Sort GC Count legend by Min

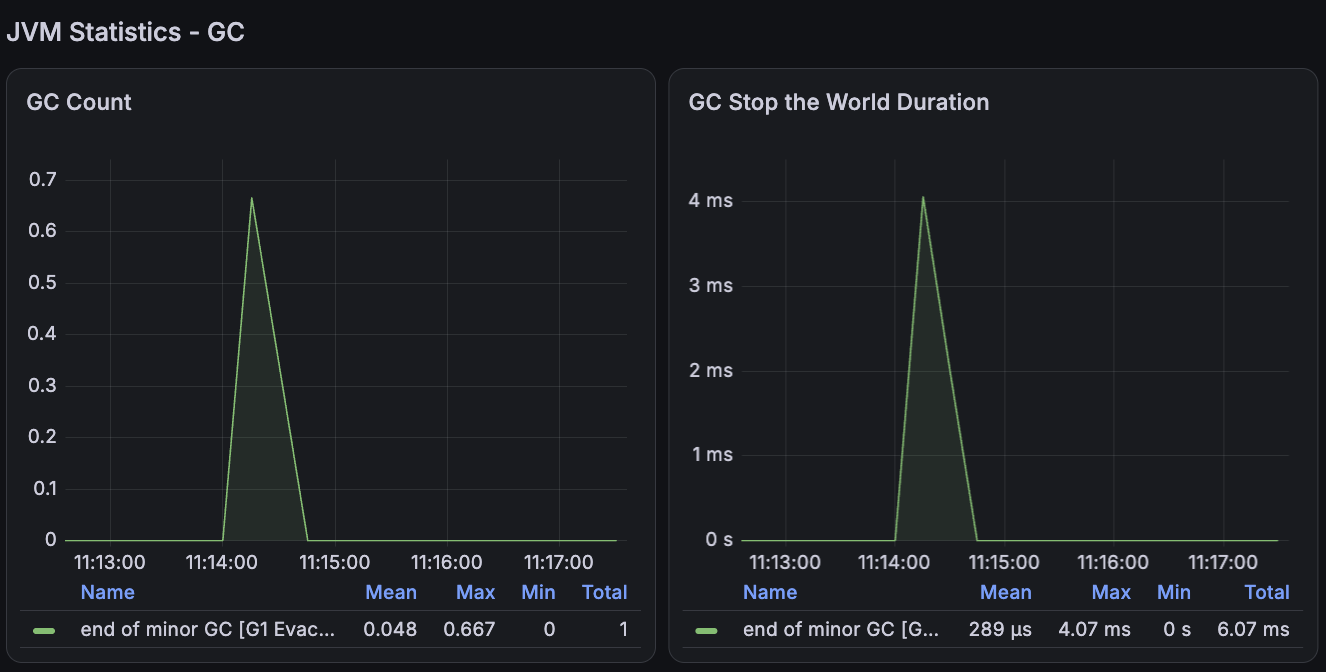[538, 592]
